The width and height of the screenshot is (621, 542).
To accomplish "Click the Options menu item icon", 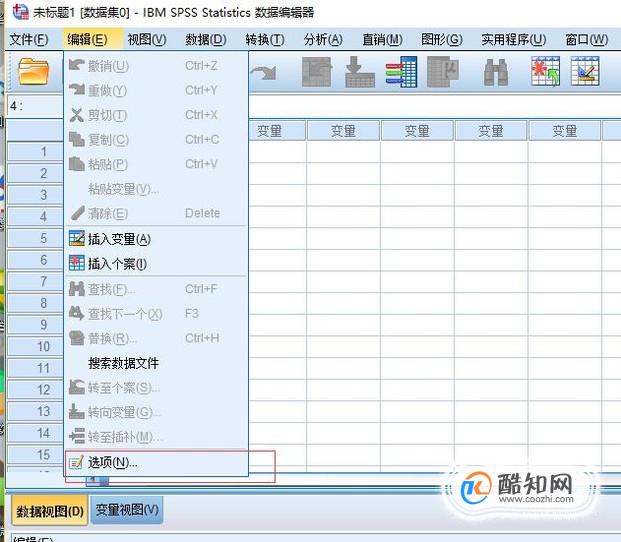I will [76, 462].
